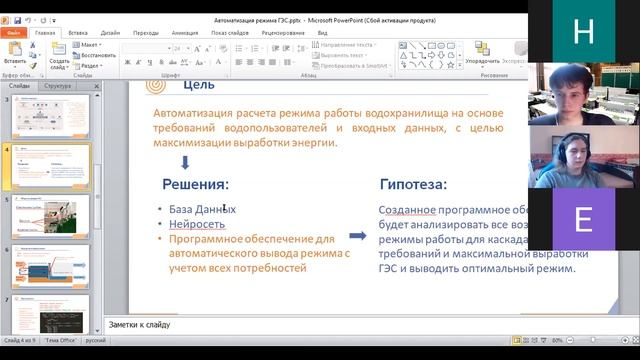The height and width of the screenshot is (360, 640).
Task: Click the Save icon in quick access toolbar
Action: [x=18, y=20]
